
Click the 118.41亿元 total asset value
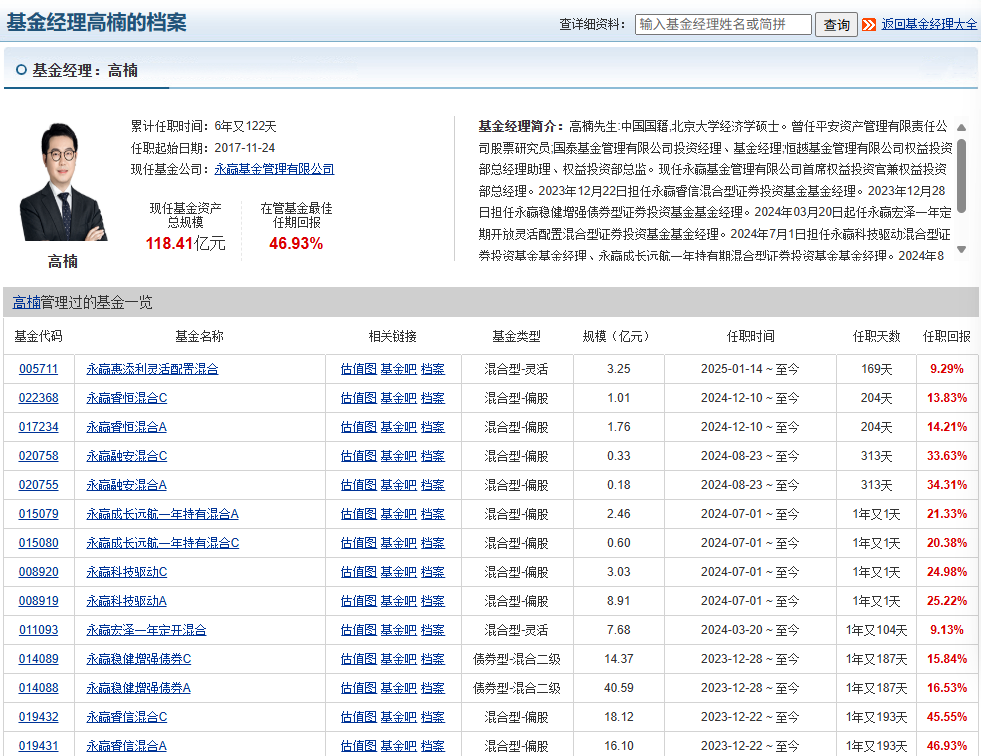tap(185, 243)
